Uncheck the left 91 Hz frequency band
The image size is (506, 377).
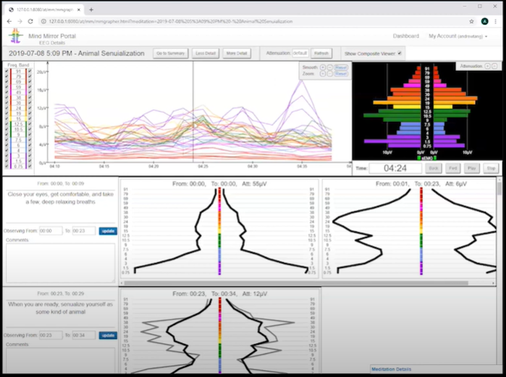pyautogui.click(x=7, y=71)
